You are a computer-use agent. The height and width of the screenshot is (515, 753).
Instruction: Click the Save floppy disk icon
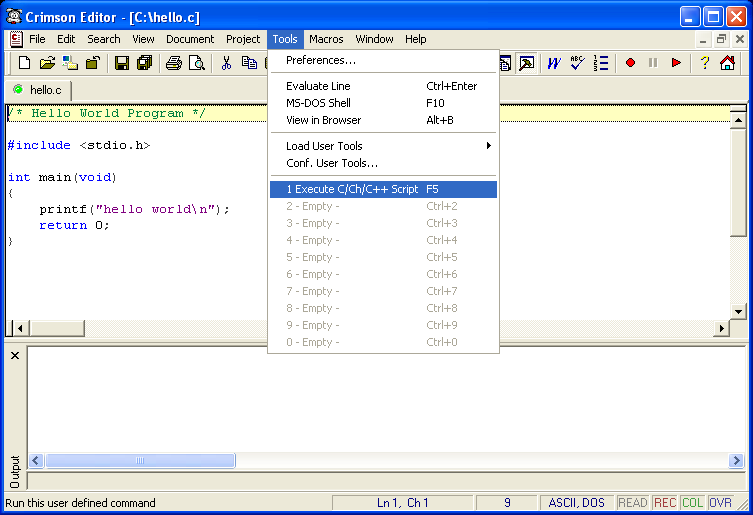pyautogui.click(x=122, y=63)
